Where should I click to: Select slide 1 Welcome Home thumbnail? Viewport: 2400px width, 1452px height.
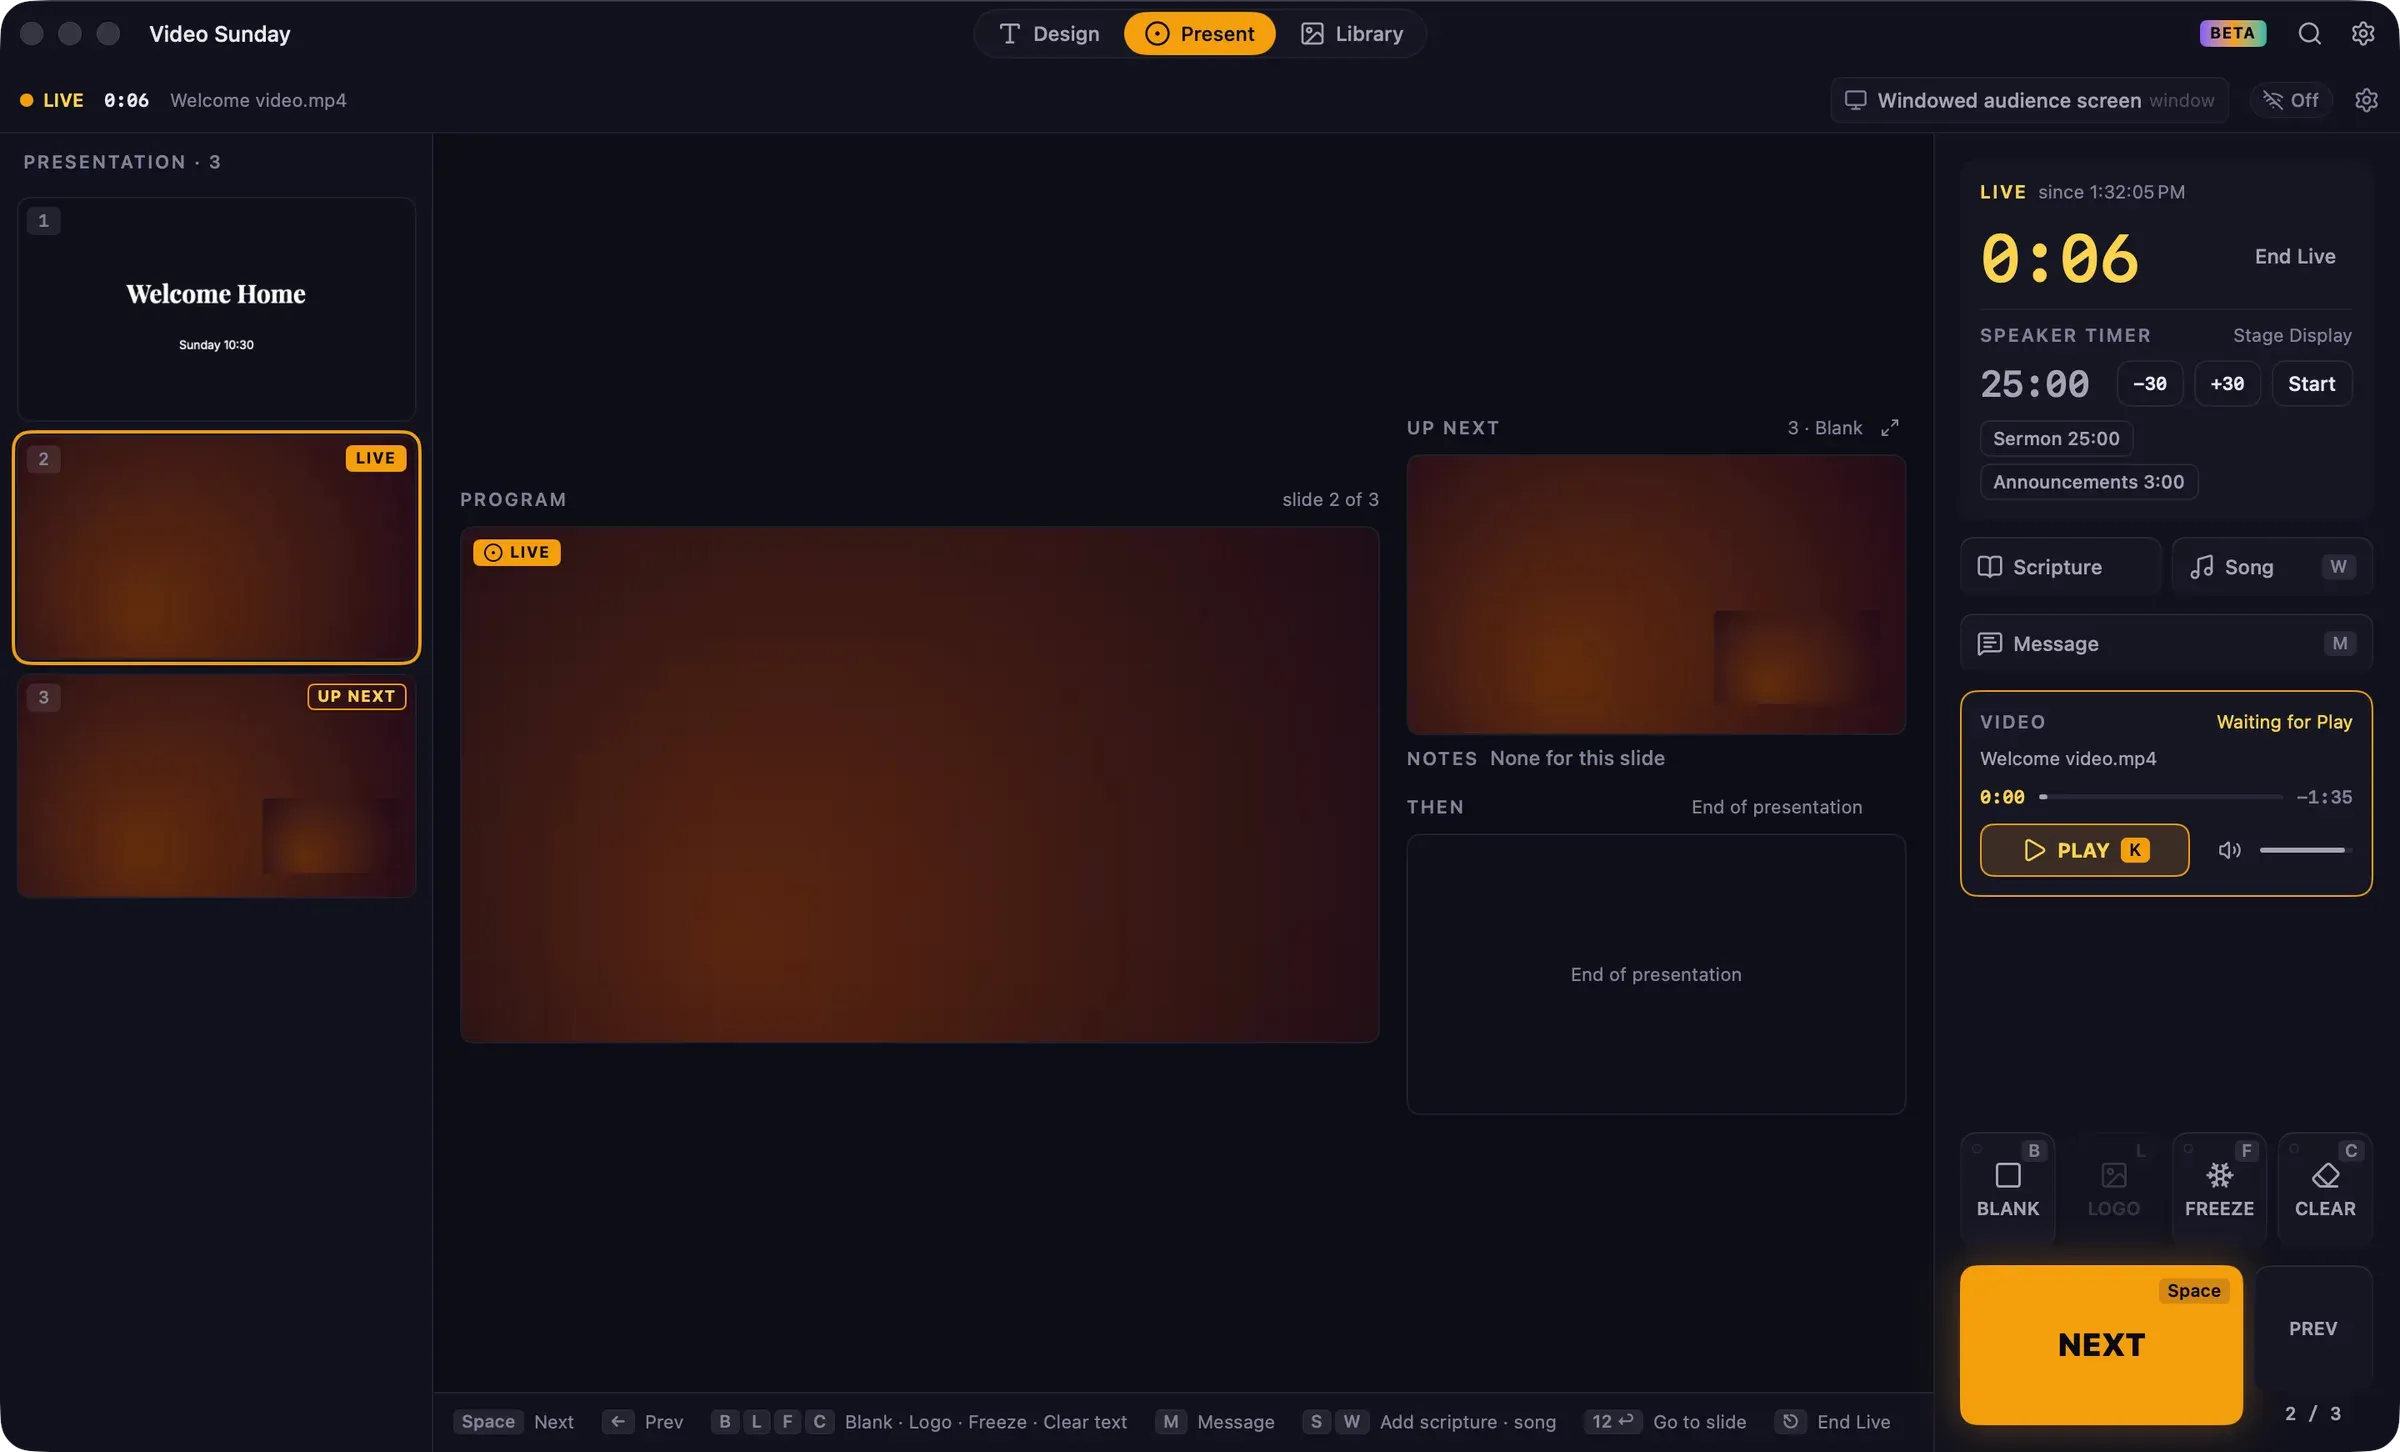point(216,309)
